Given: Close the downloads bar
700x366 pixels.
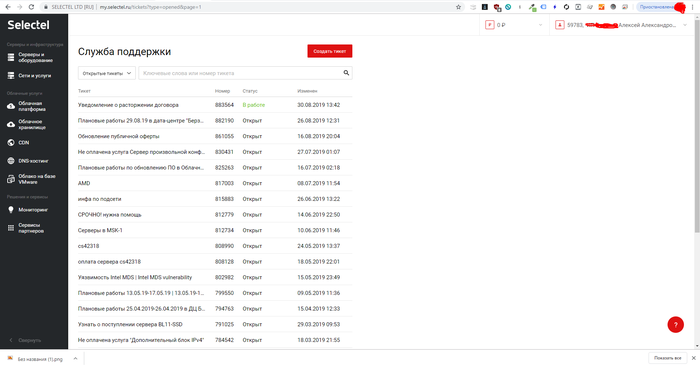Looking at the screenshot, I should click(693, 358).
